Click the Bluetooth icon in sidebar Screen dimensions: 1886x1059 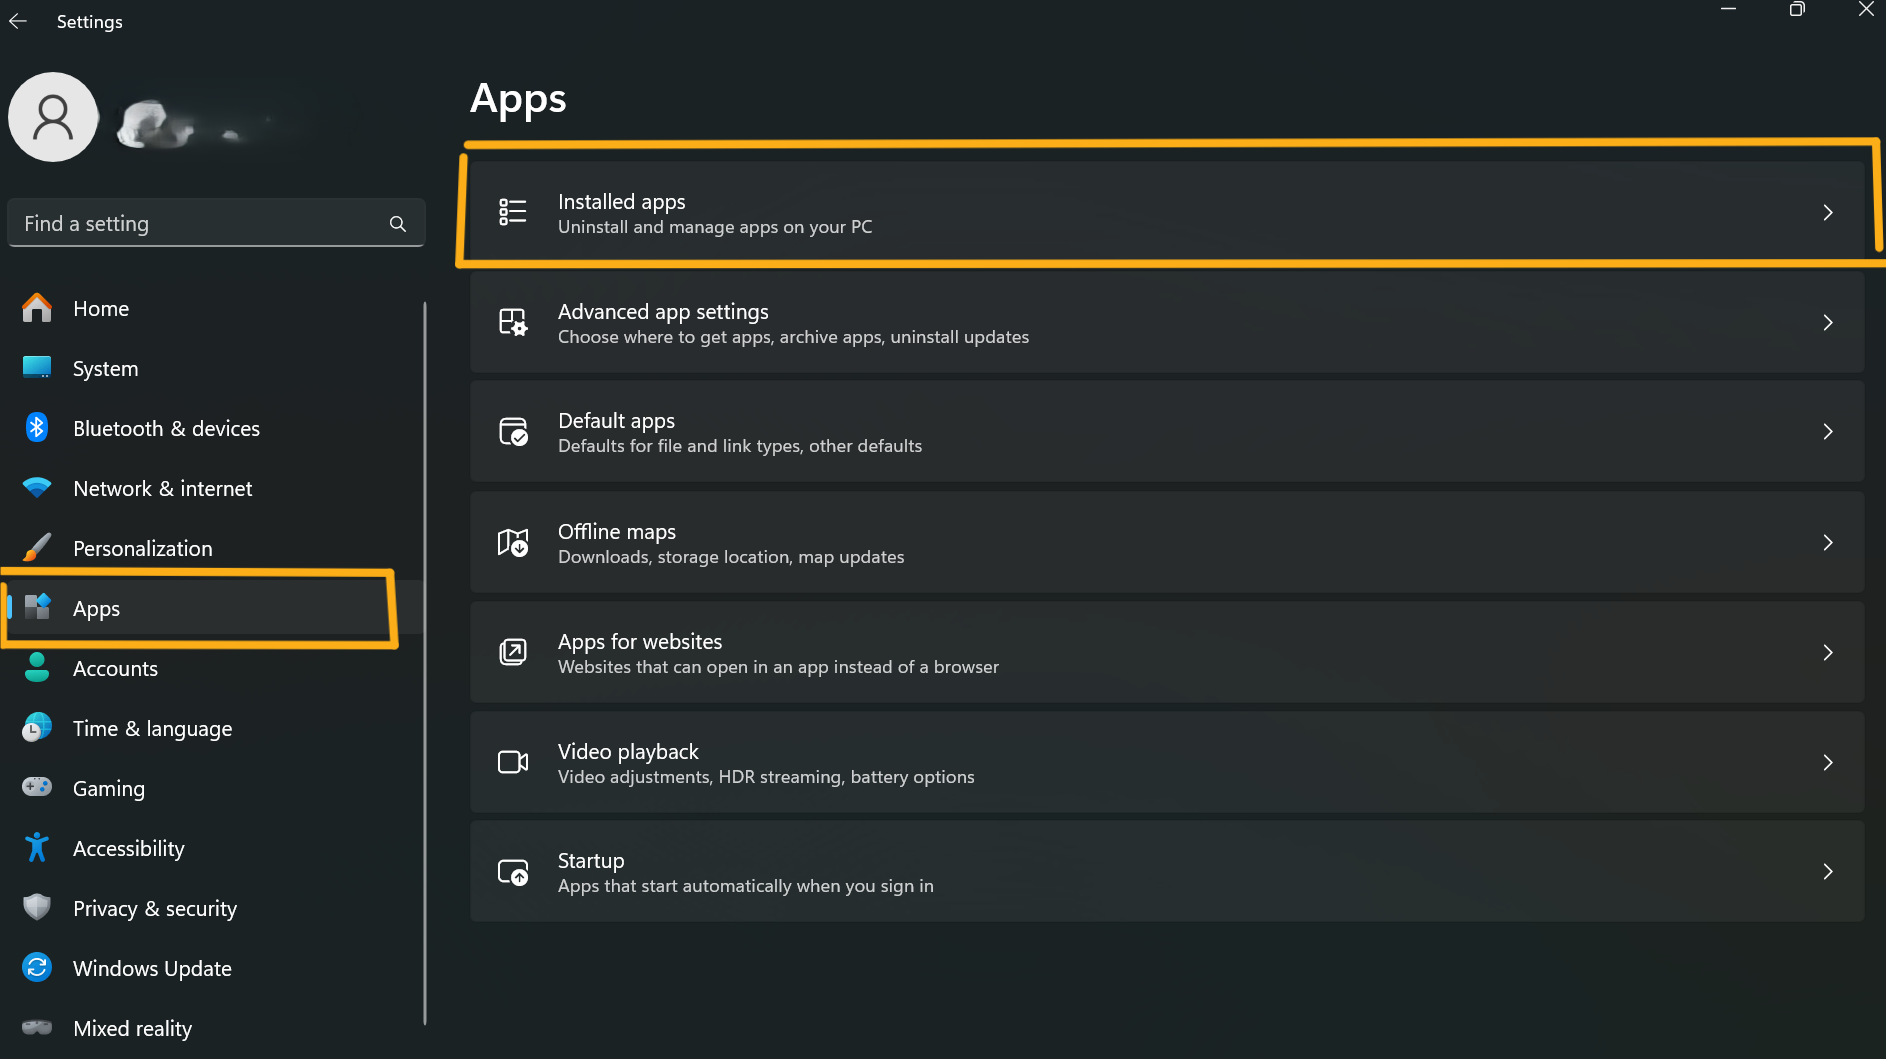coord(37,428)
